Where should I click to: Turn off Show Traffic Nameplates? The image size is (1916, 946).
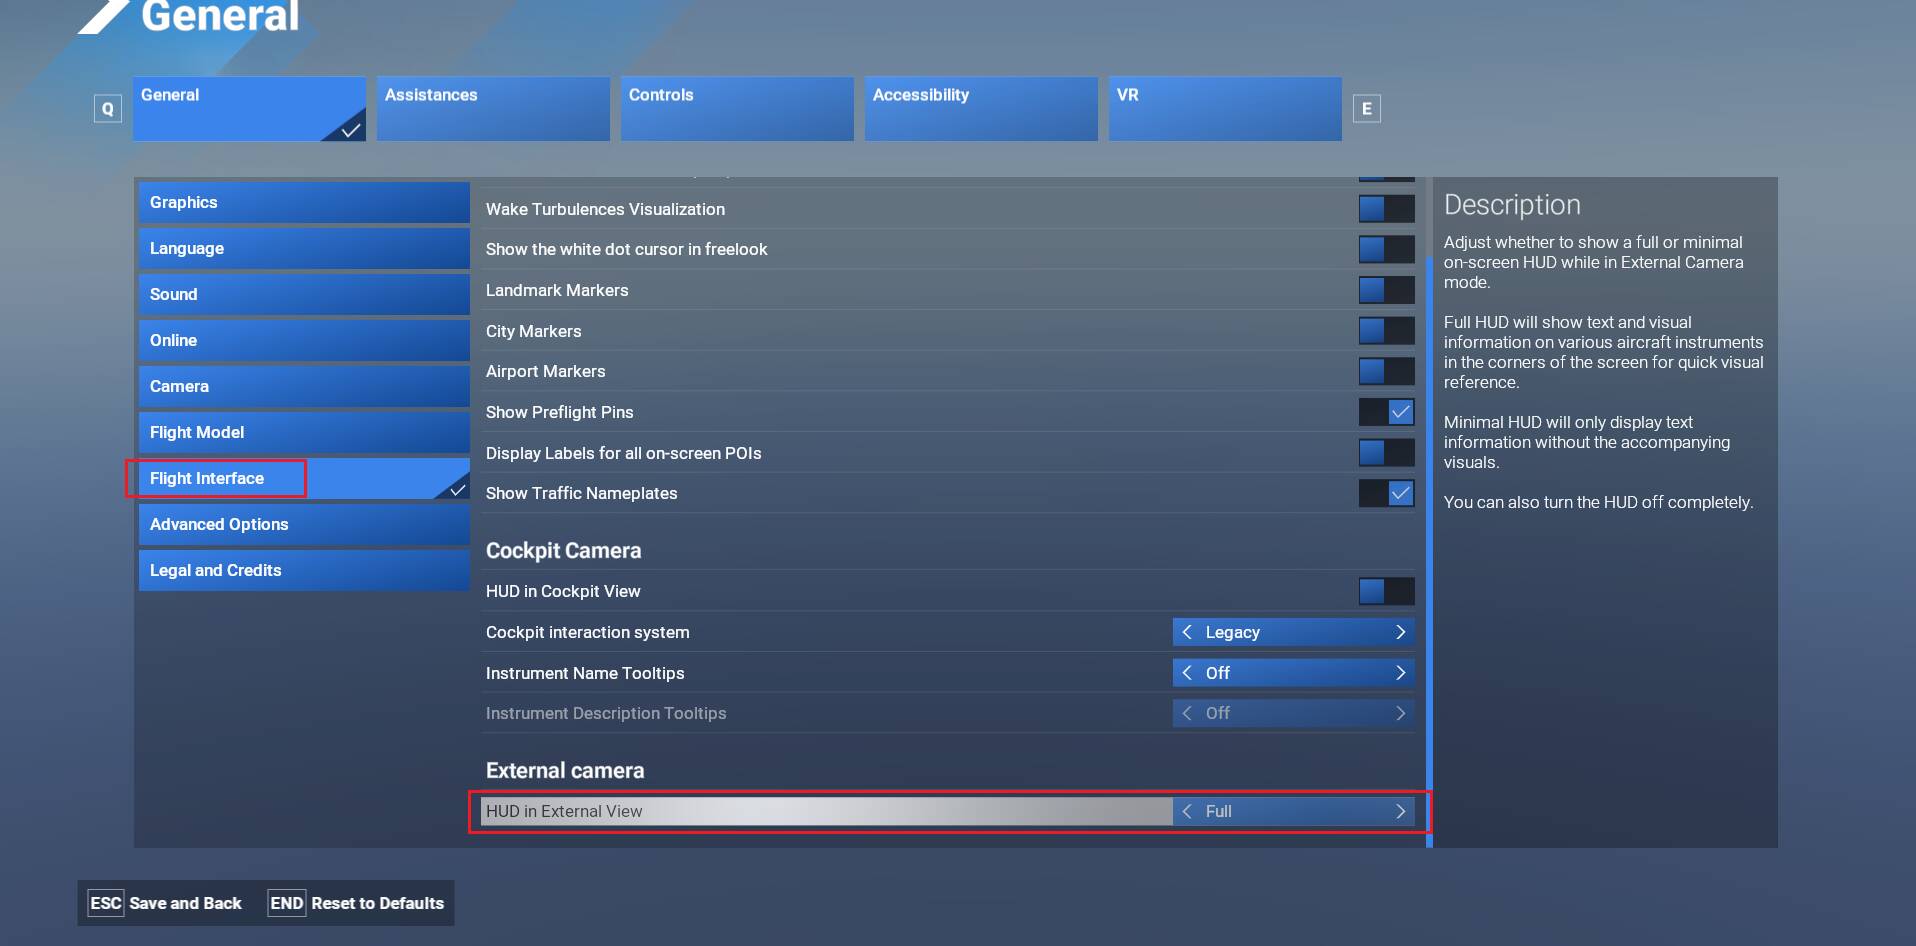[x=1386, y=493]
